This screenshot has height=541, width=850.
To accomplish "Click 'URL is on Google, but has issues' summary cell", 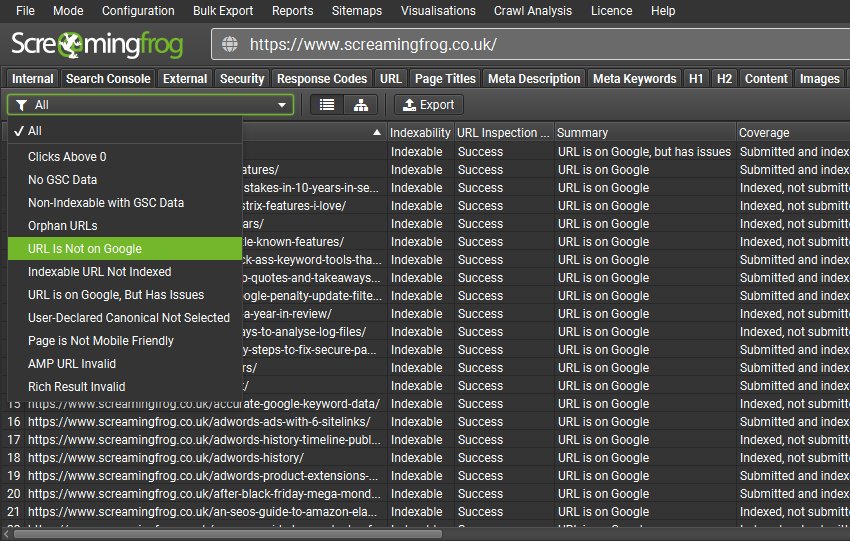I will click(x=645, y=151).
